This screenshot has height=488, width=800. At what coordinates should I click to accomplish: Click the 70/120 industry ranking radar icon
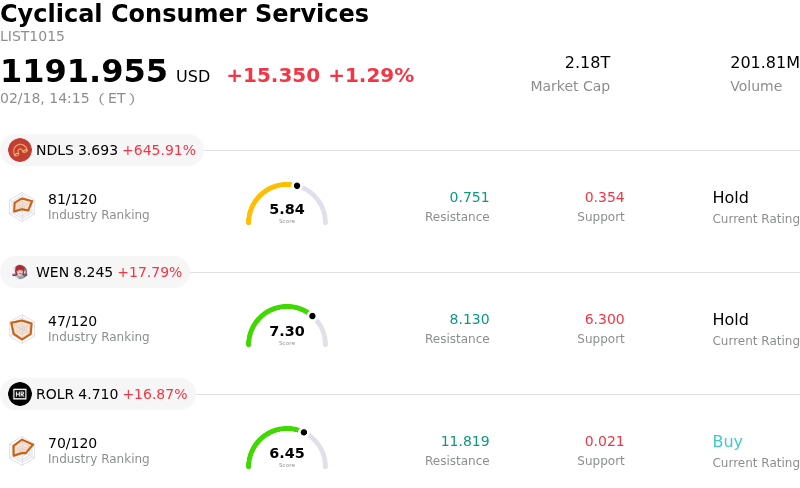click(22, 450)
